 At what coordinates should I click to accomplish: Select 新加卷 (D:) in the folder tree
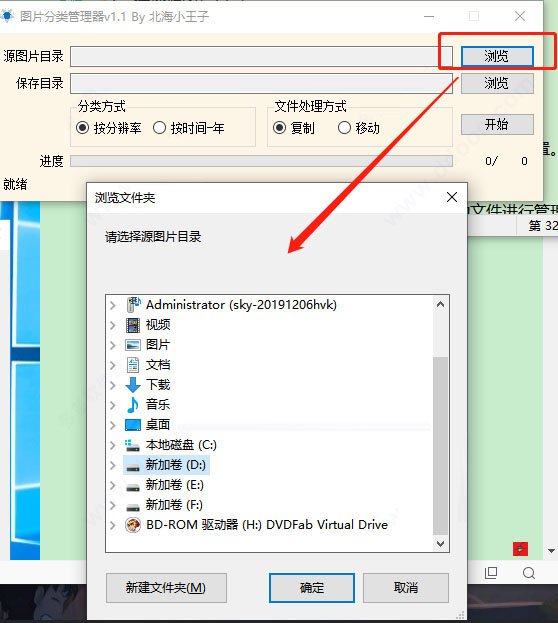tap(166, 465)
